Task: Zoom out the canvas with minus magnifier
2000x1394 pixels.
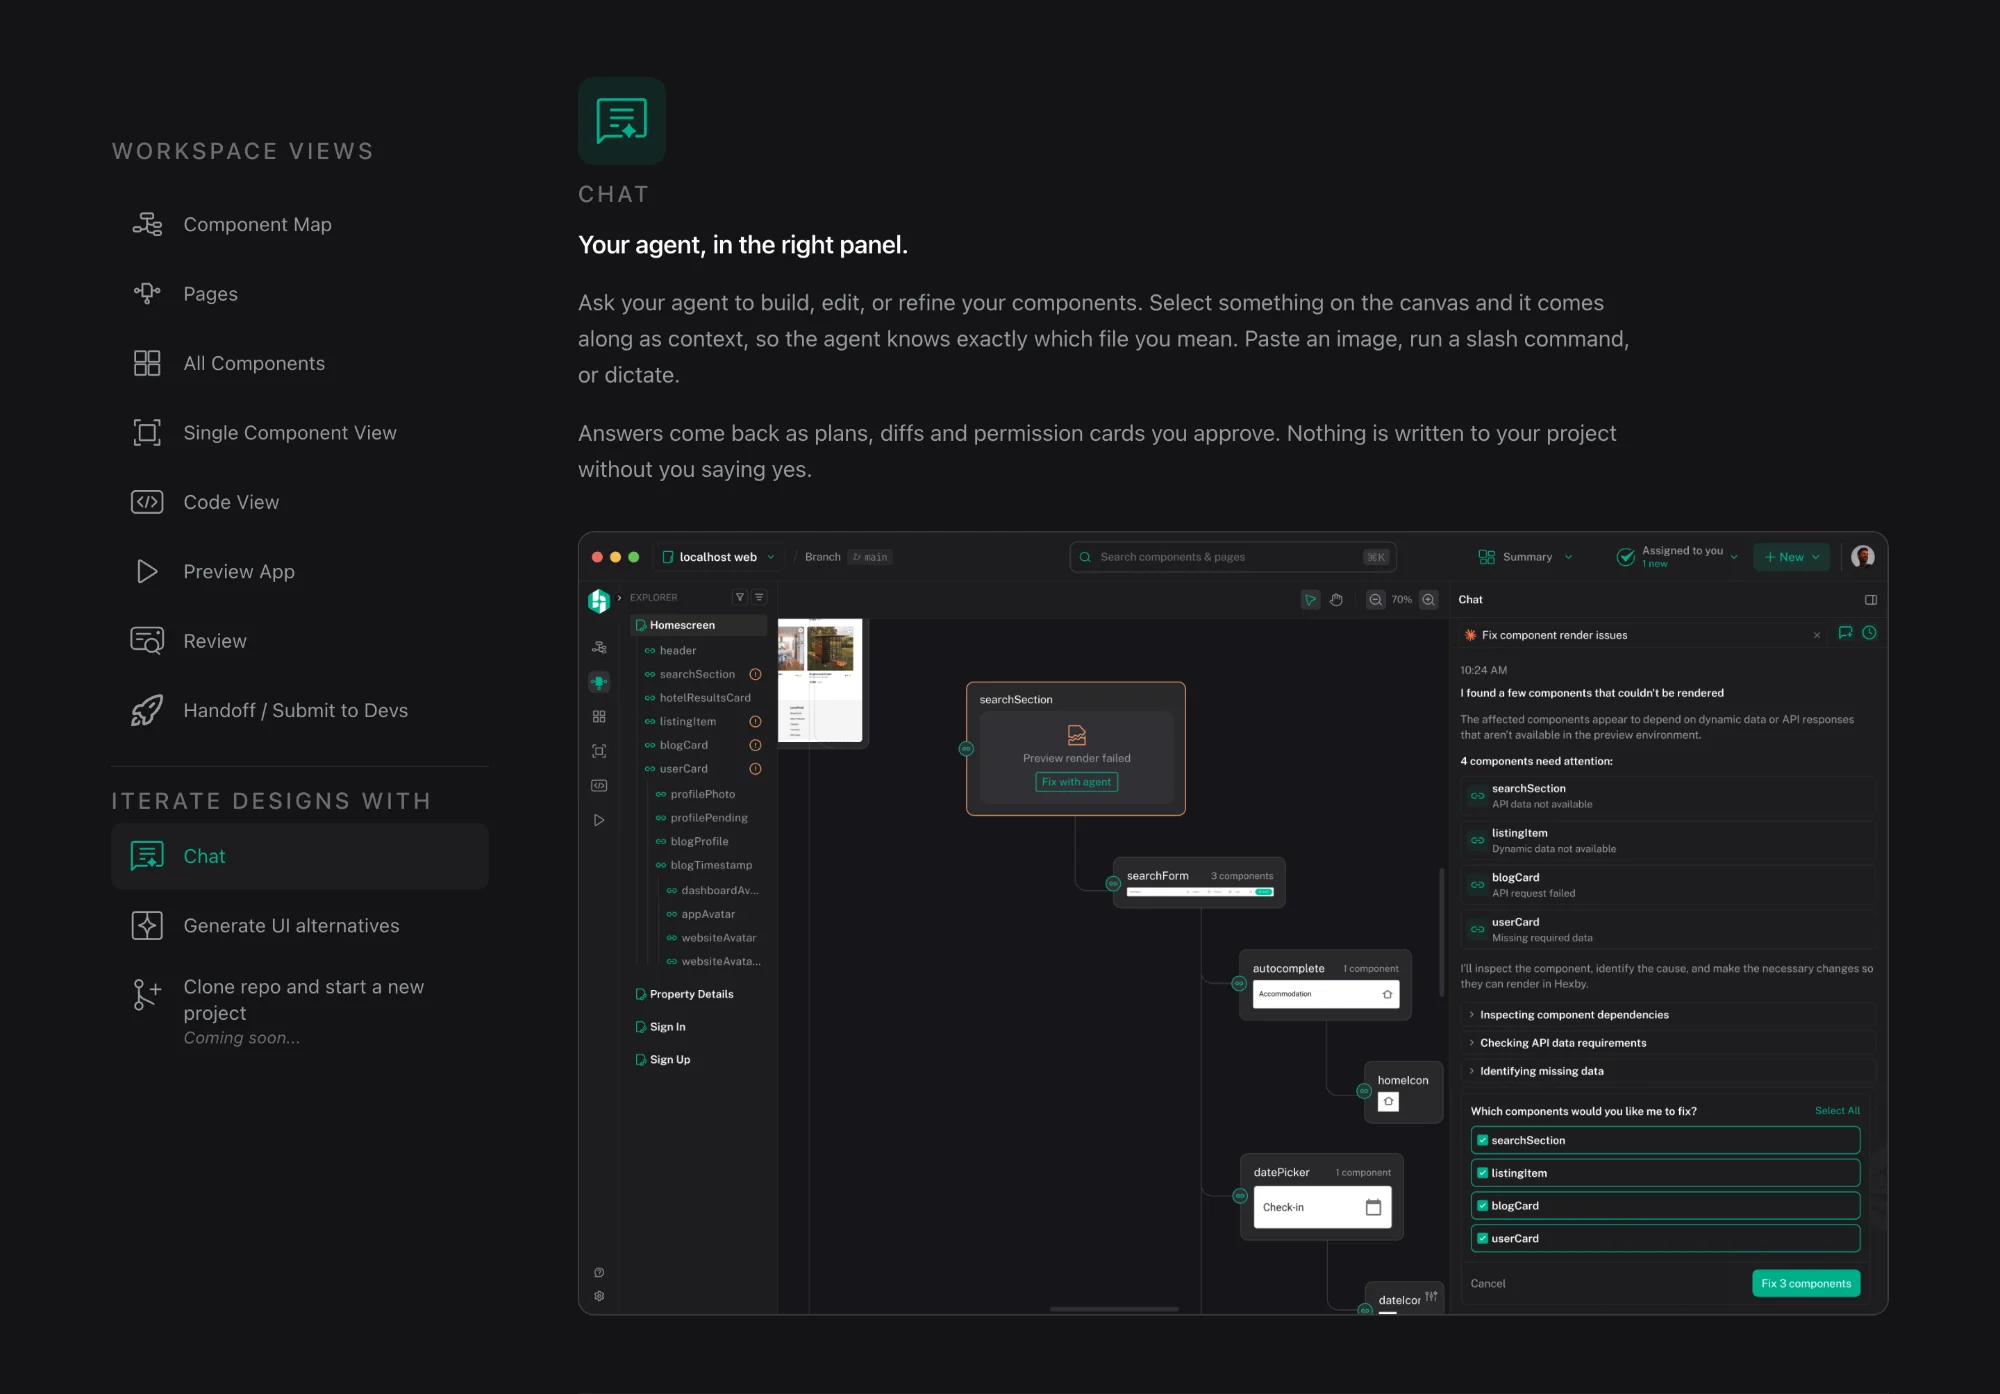Action: tap(1376, 600)
